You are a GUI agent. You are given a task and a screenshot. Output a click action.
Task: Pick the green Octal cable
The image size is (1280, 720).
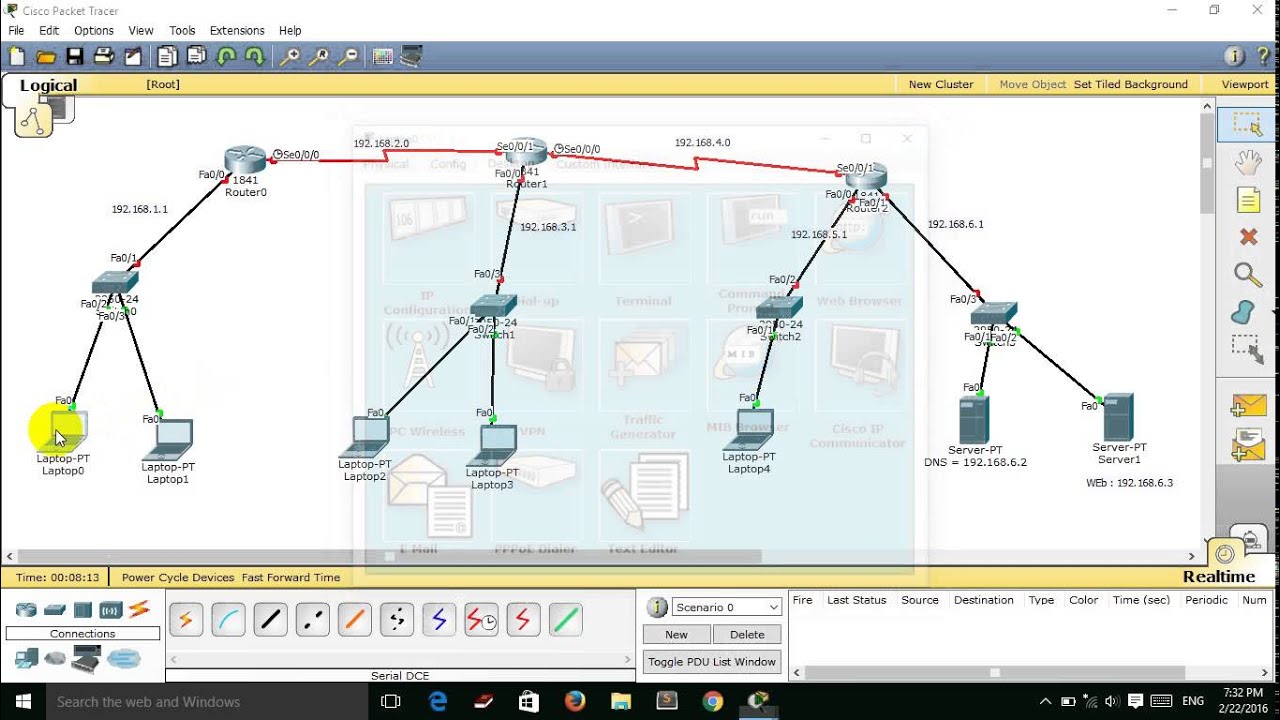[565, 621]
